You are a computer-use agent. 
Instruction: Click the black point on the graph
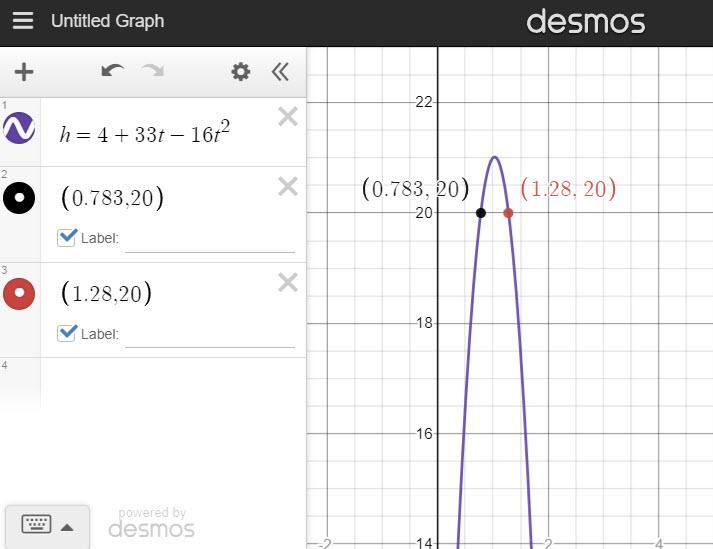pyautogui.click(x=481, y=213)
